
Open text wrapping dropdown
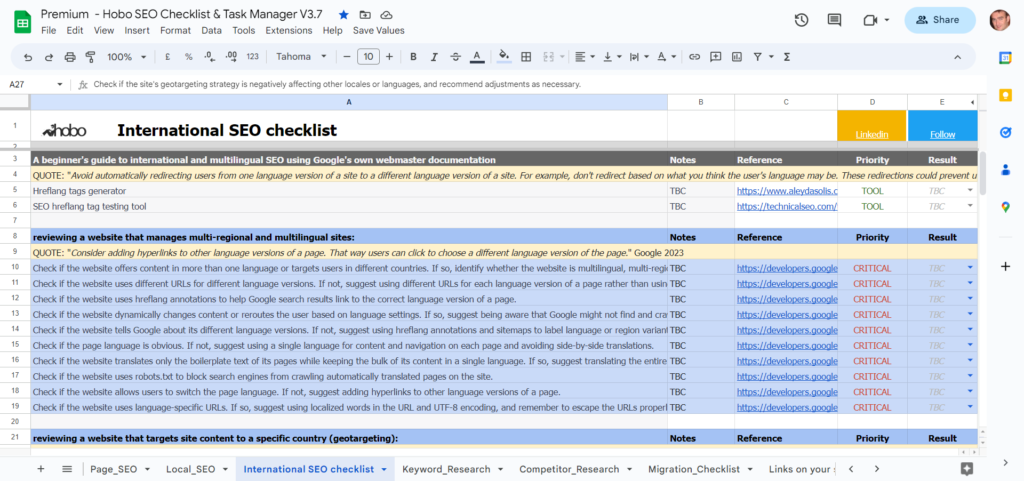click(639, 57)
